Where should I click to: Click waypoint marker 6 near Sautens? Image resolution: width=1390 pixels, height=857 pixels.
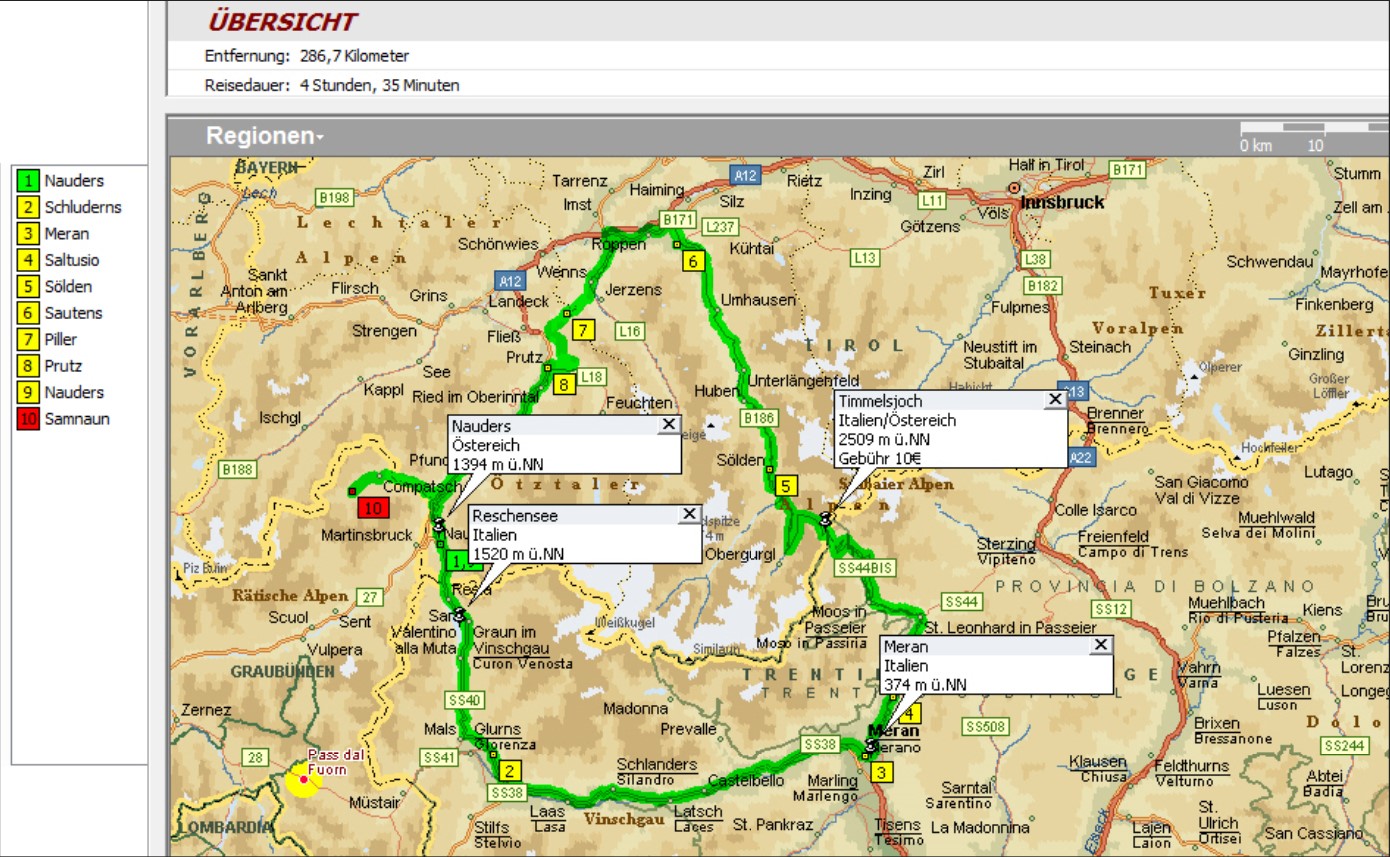click(x=693, y=261)
